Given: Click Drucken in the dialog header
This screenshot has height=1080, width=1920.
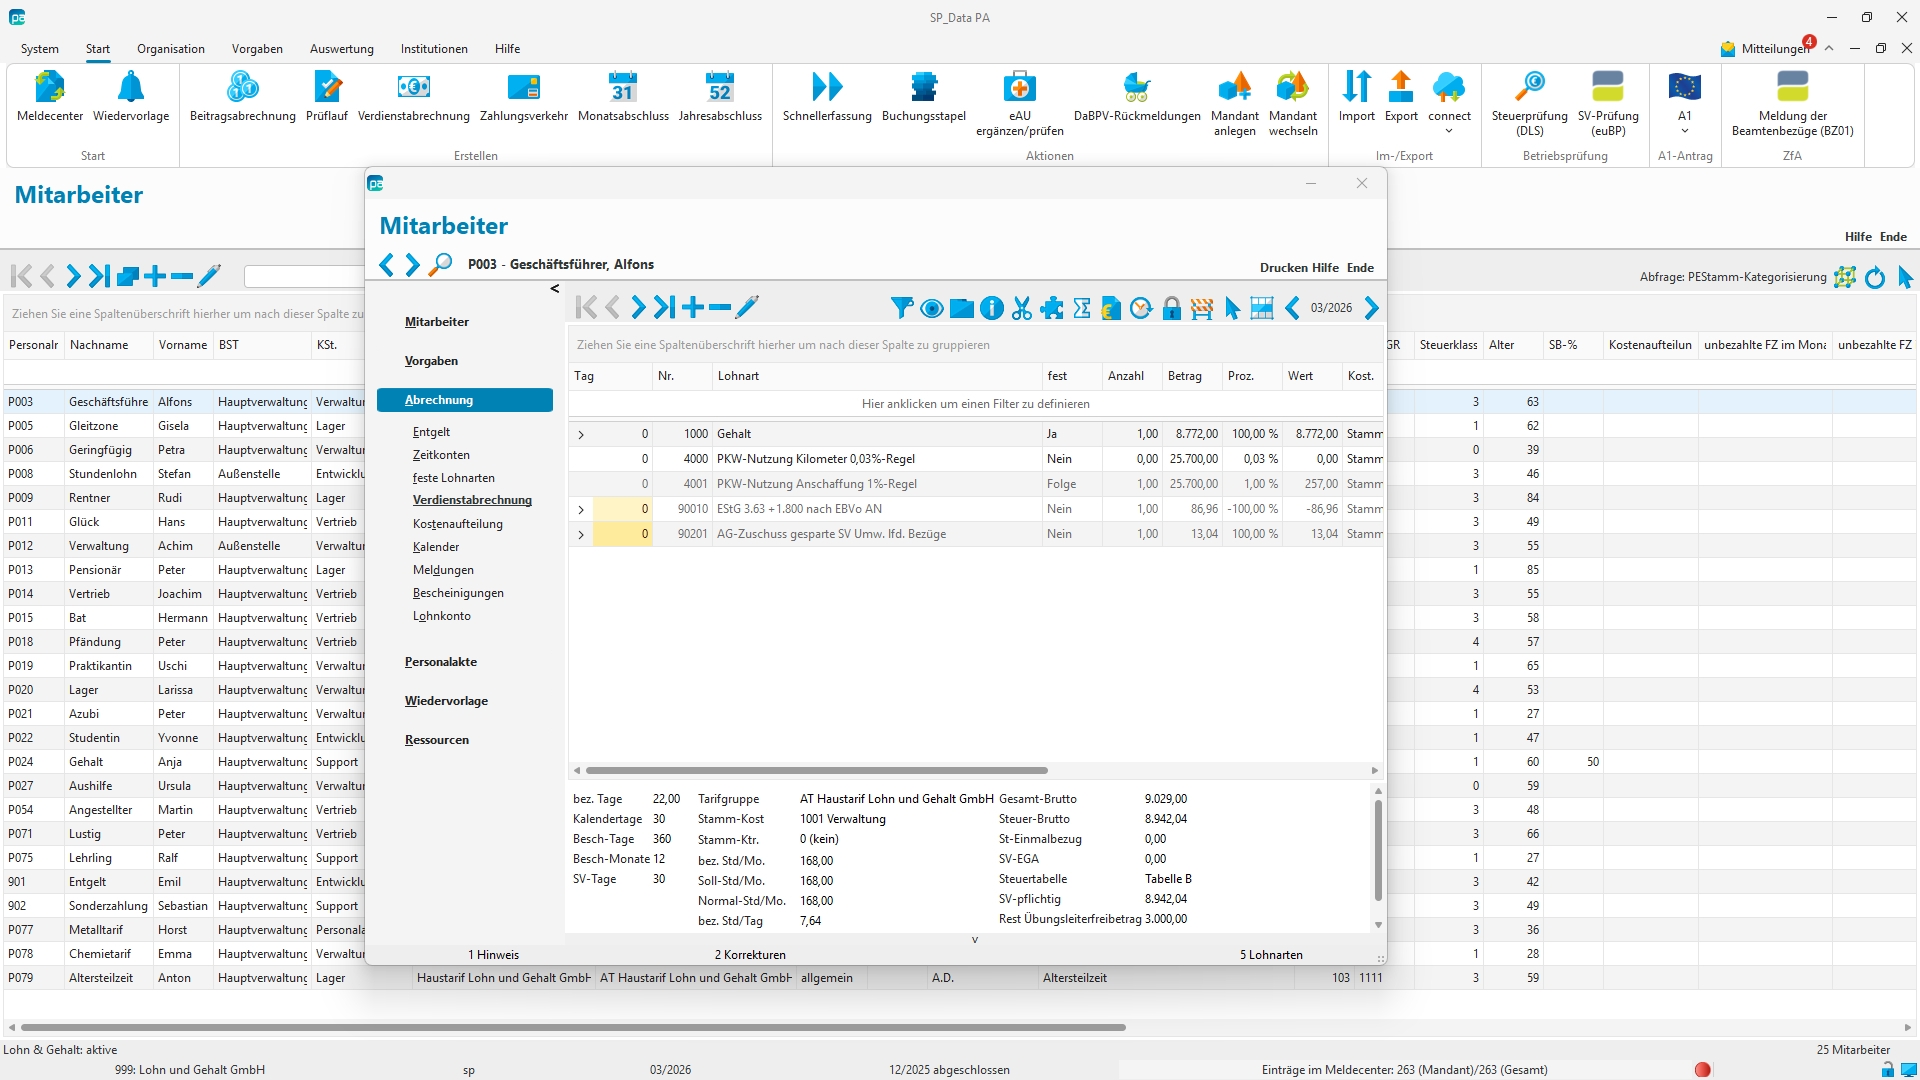Looking at the screenshot, I should [1283, 268].
